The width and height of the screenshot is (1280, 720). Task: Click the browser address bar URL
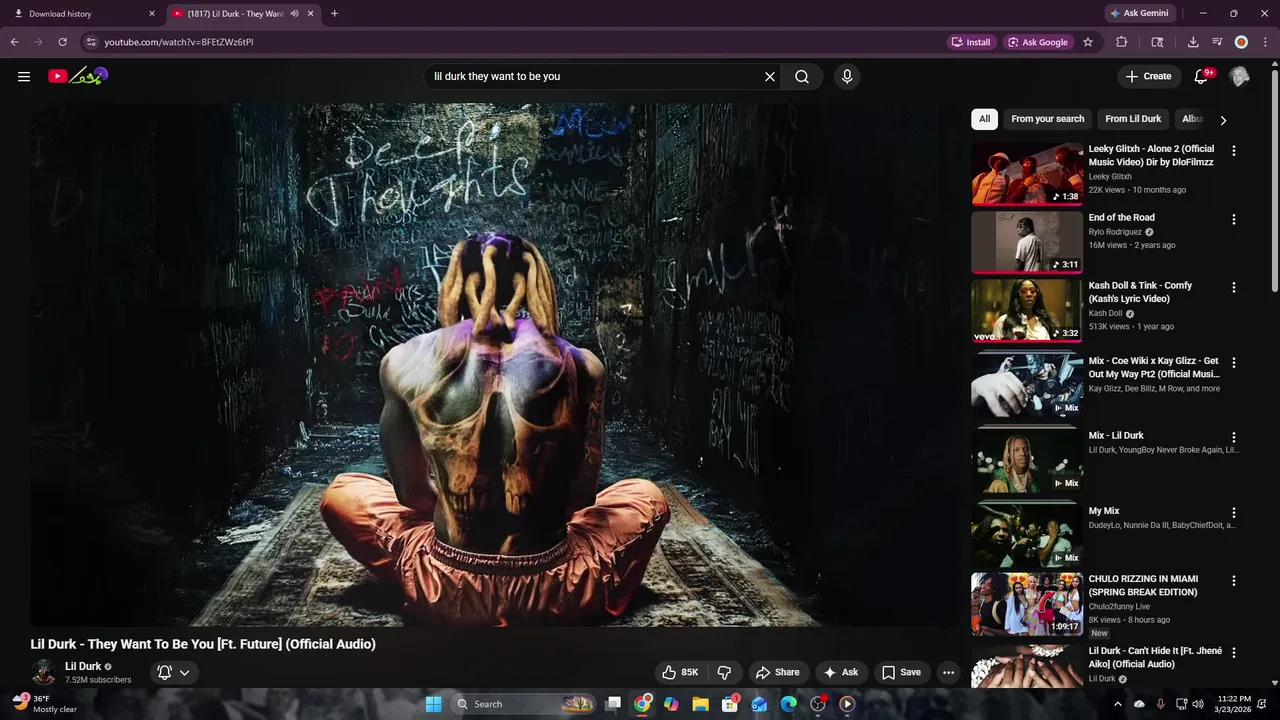179,42
